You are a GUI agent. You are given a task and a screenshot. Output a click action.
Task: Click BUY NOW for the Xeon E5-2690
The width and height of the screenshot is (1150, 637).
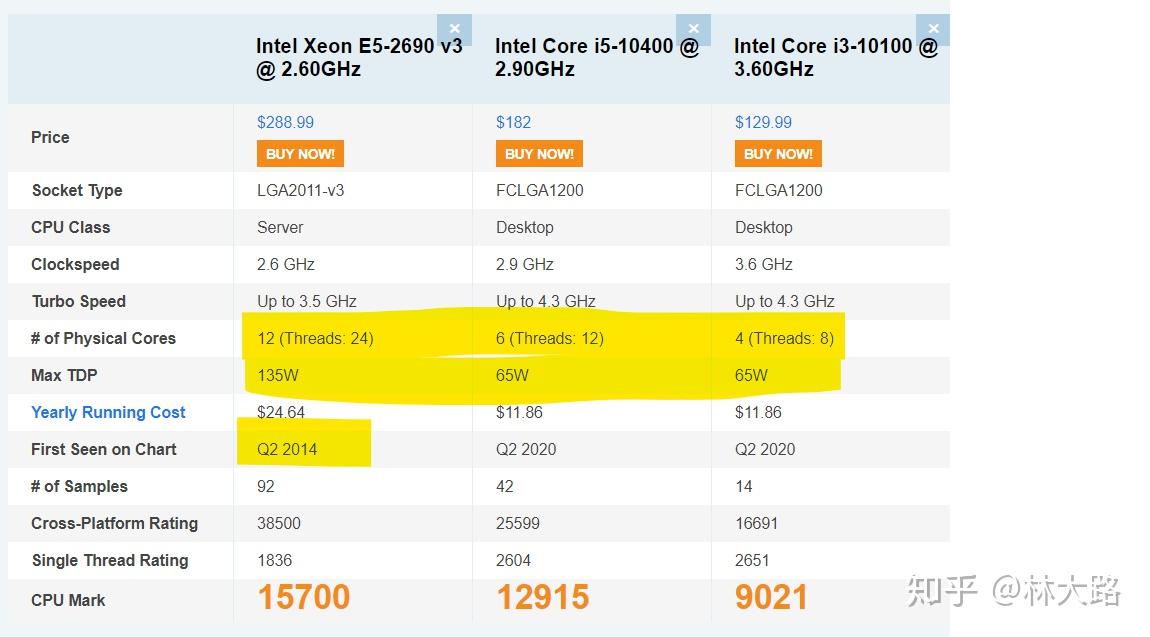click(300, 154)
